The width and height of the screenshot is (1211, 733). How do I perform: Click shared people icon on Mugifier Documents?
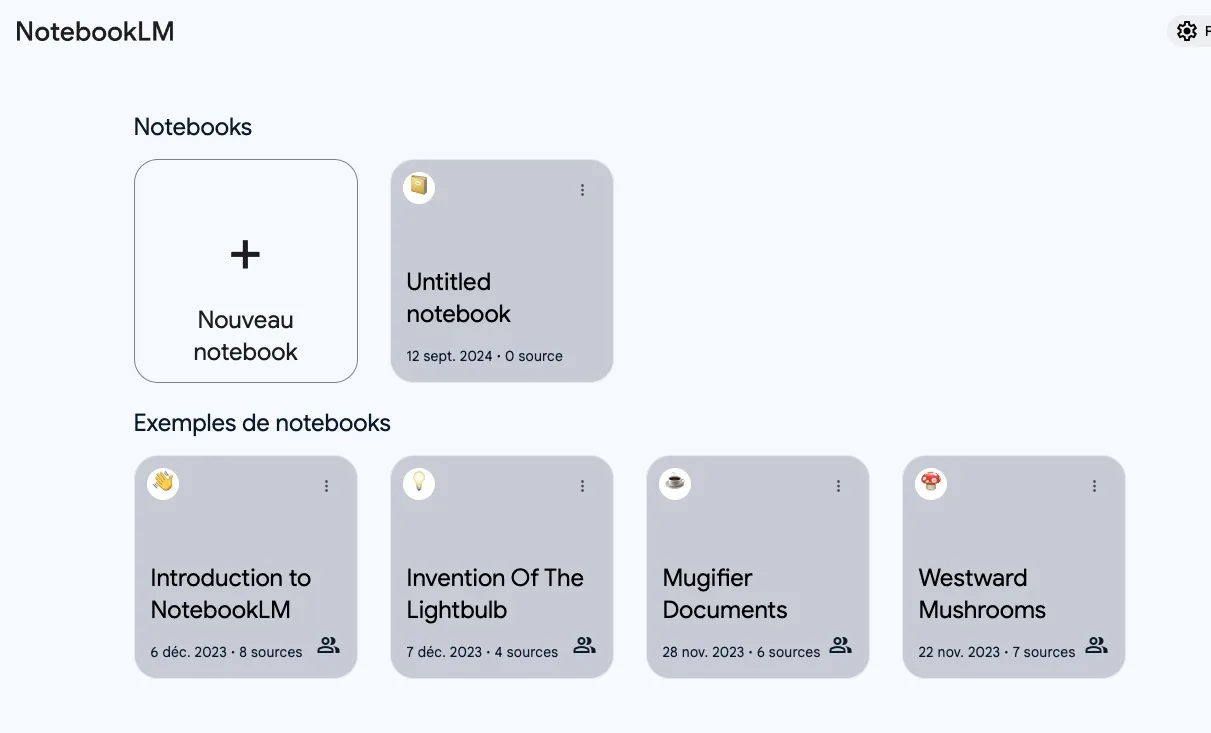(840, 646)
